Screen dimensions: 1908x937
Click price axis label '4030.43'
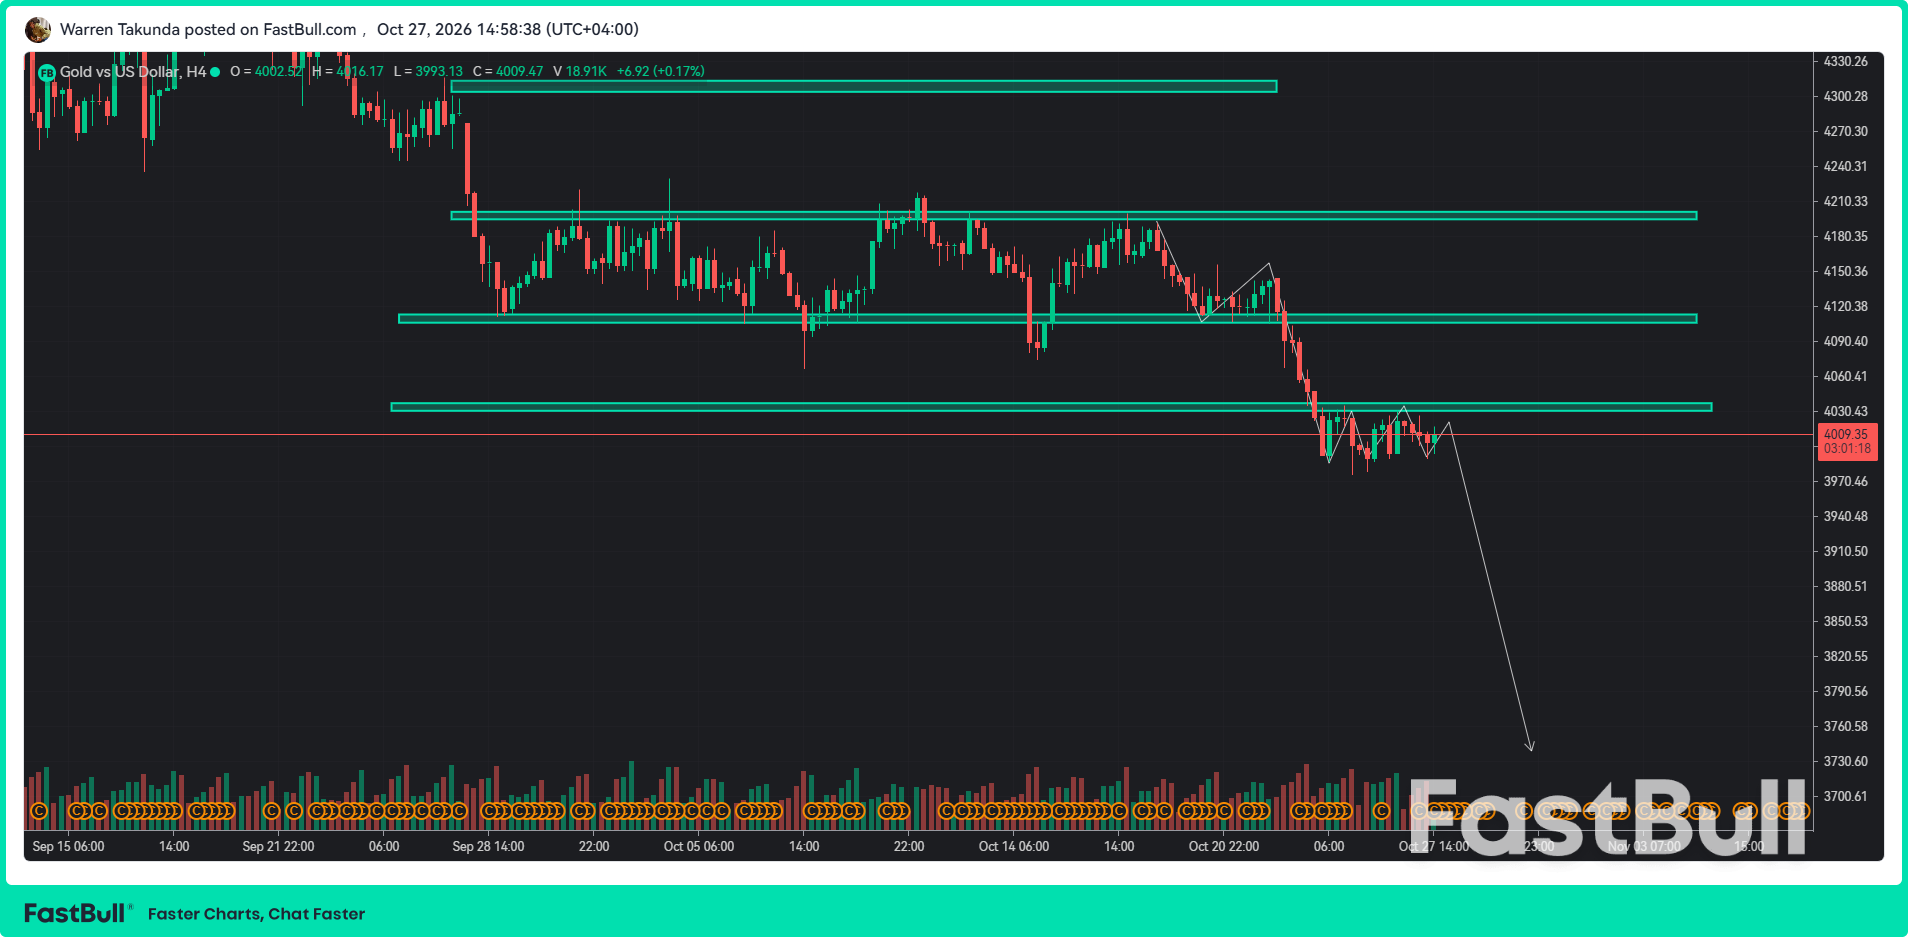click(1845, 412)
